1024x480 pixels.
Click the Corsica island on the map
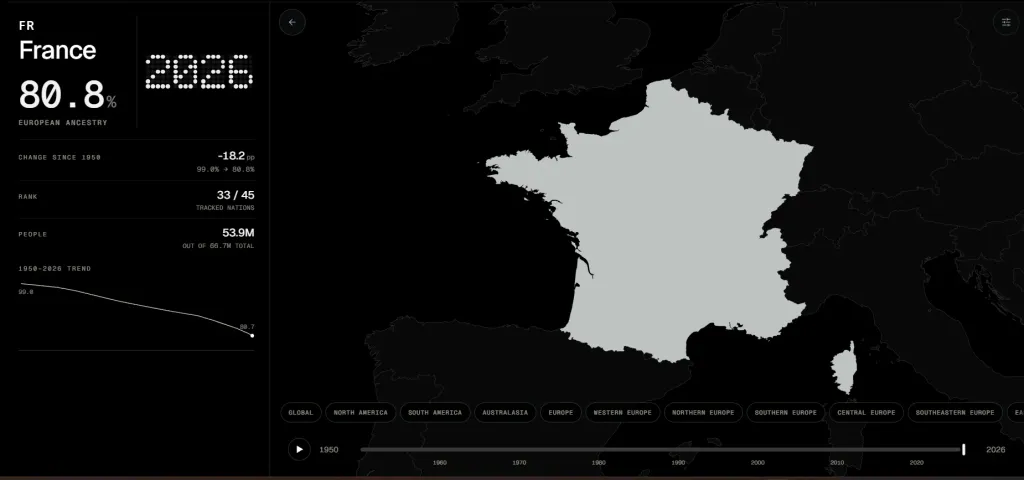(x=843, y=370)
